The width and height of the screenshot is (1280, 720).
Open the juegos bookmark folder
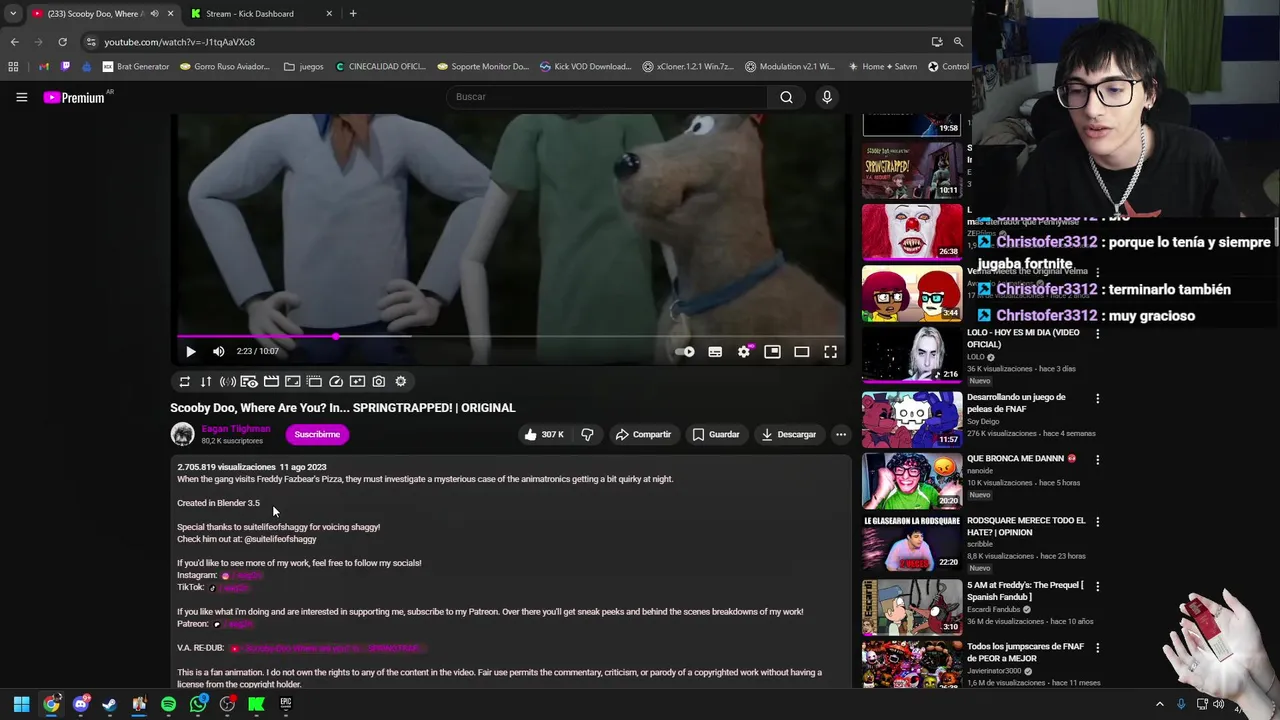[304, 67]
